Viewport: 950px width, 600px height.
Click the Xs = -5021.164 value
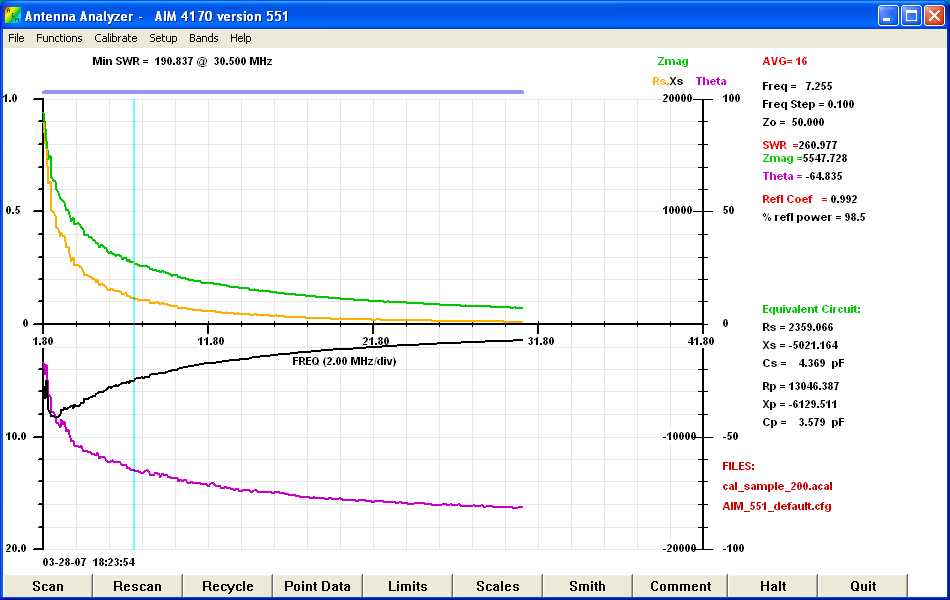[x=800, y=345]
